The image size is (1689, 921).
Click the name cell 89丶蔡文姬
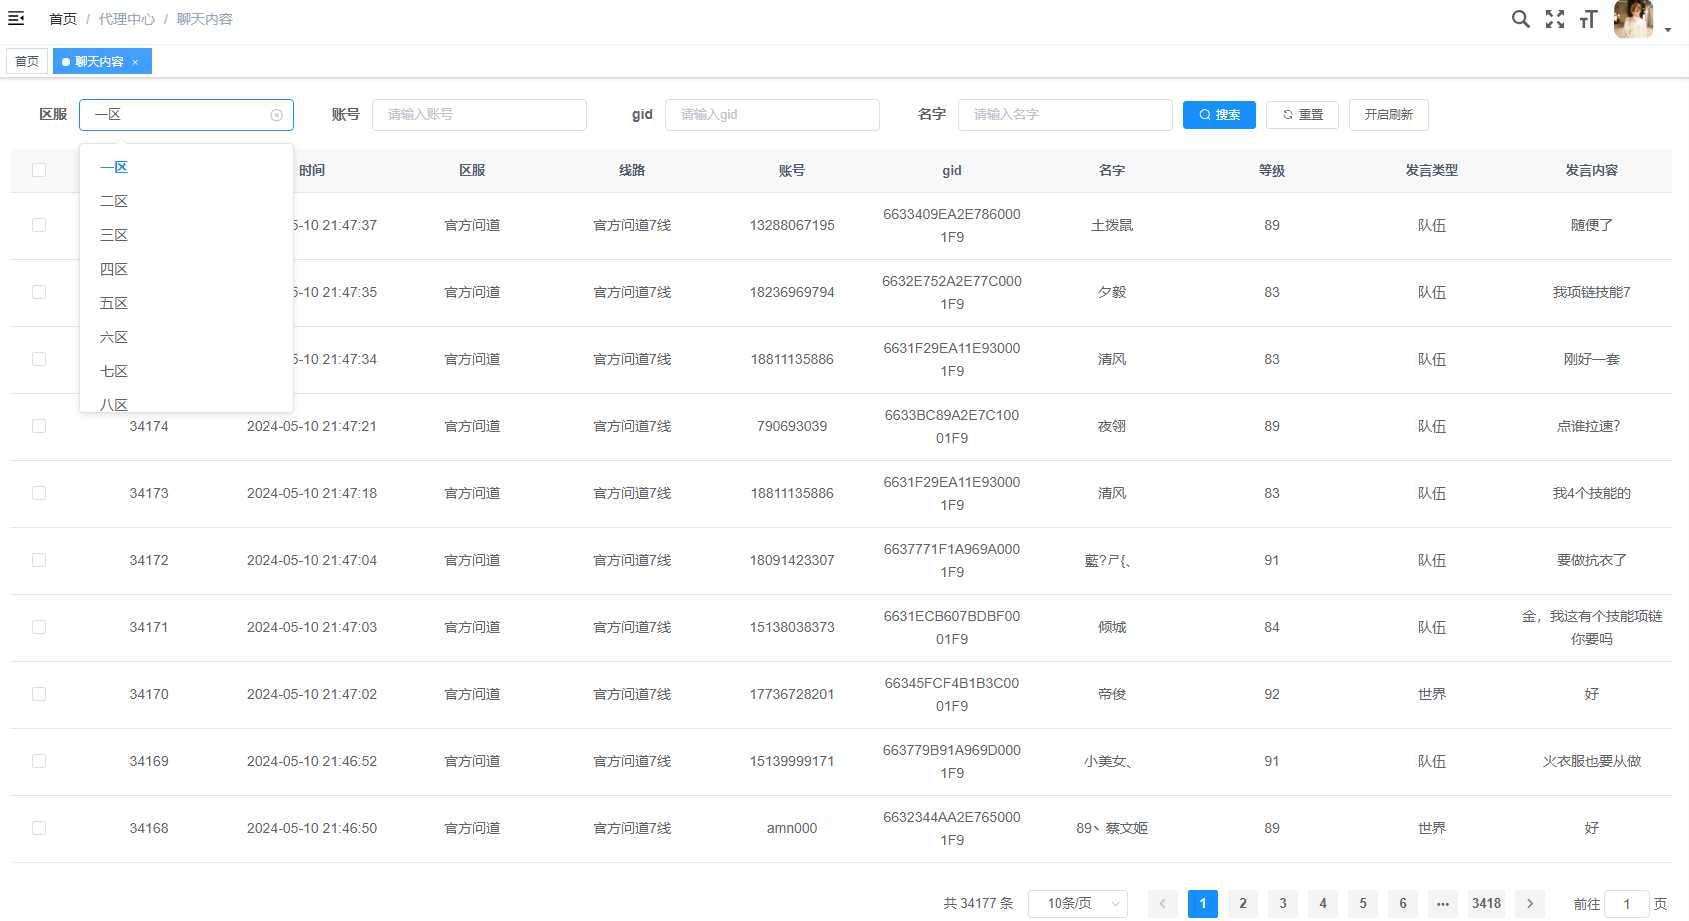point(1112,828)
